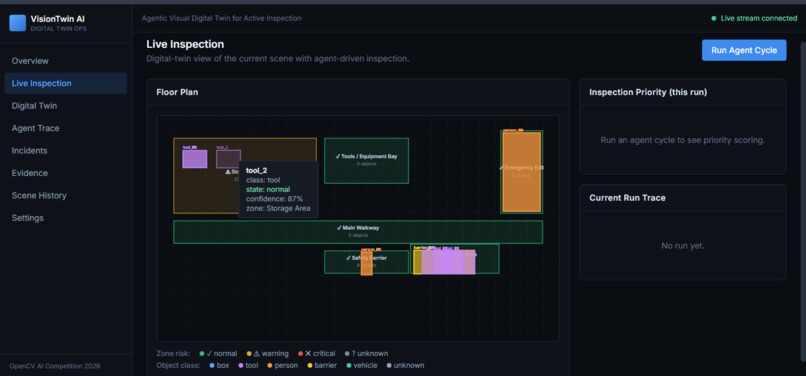Click the "No run yet." message
This screenshot has width=806, height=376.
tap(683, 246)
